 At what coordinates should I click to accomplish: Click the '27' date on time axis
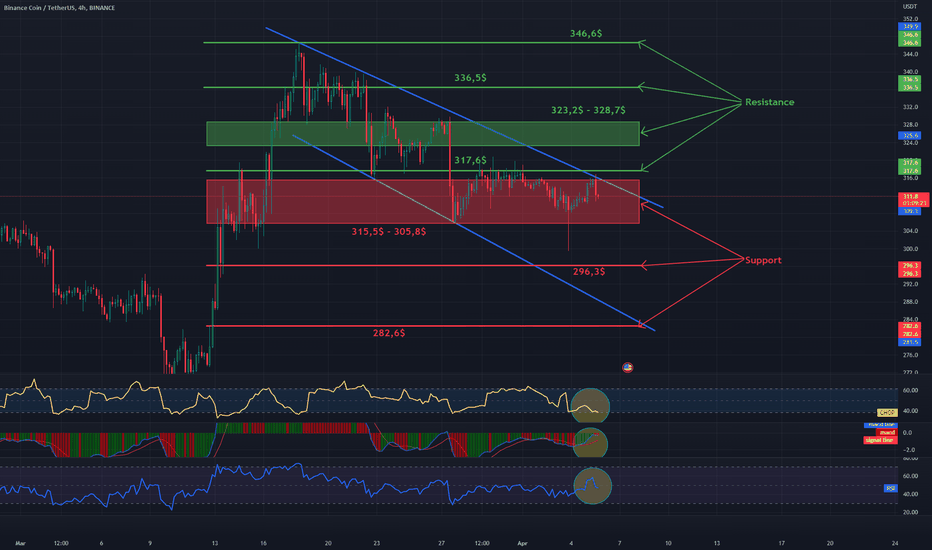(441, 543)
